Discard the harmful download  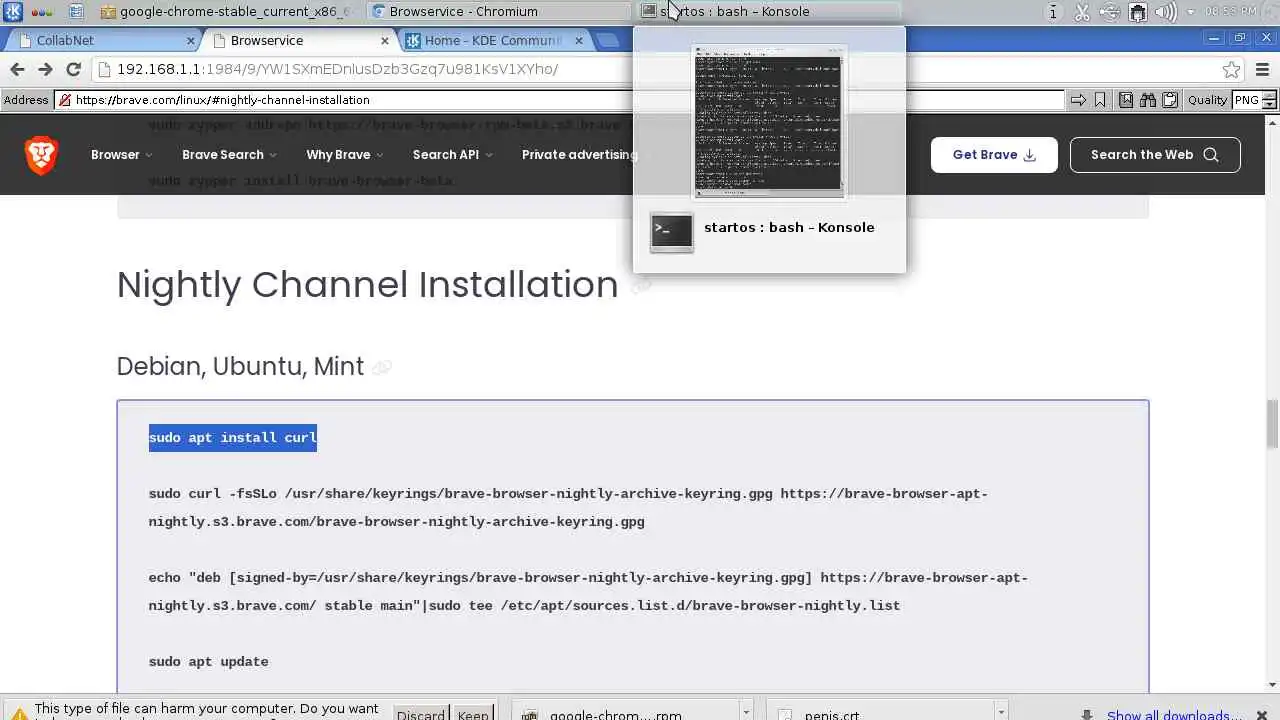[420, 714]
